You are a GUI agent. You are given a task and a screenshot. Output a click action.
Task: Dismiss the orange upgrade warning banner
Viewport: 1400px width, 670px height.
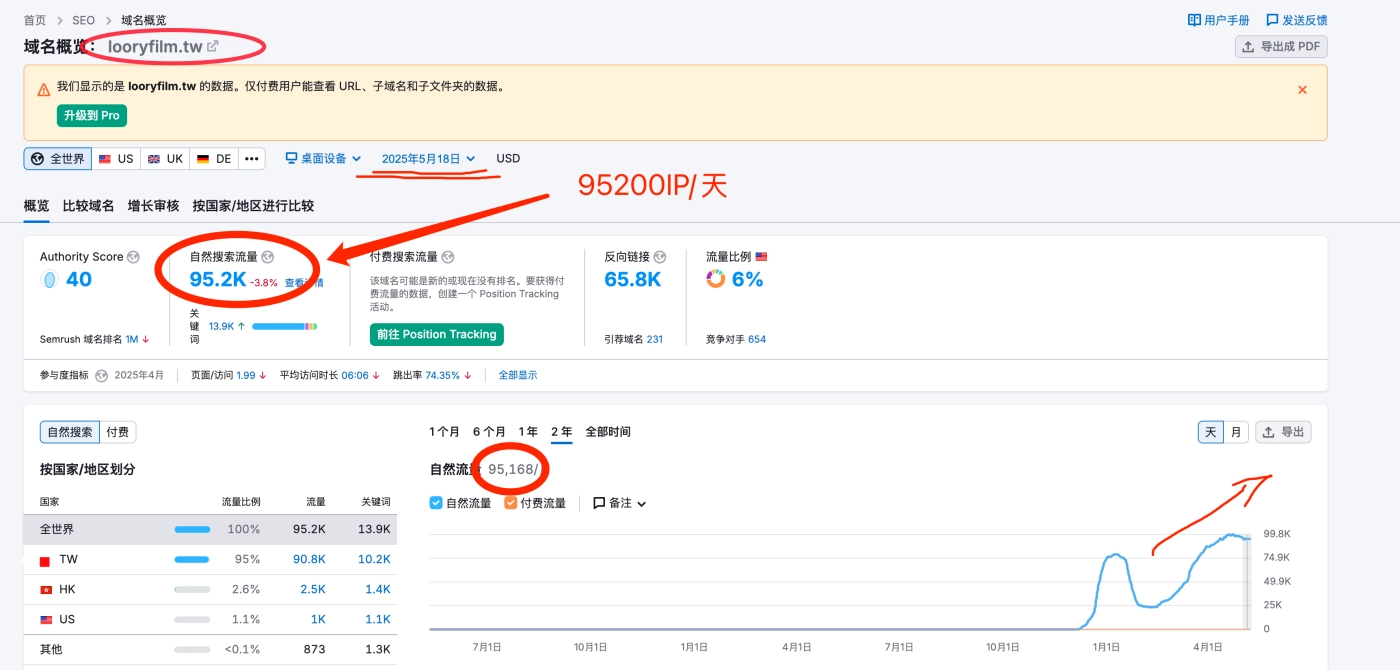click(1302, 90)
